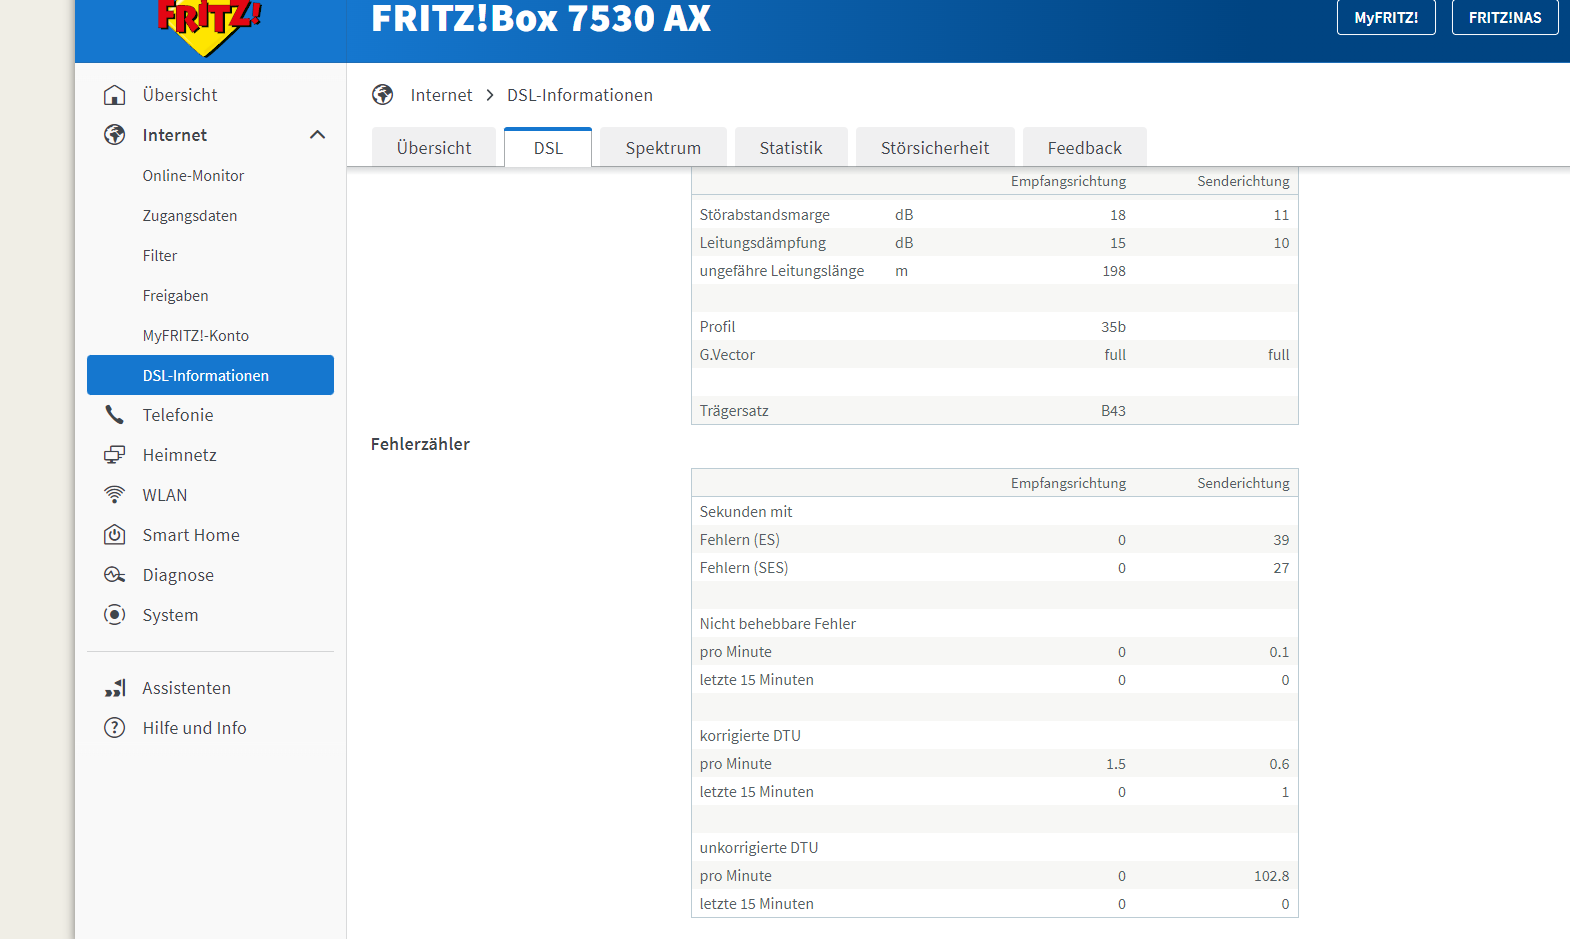
Task: Click the G.Vector row label
Action: pyautogui.click(x=727, y=355)
